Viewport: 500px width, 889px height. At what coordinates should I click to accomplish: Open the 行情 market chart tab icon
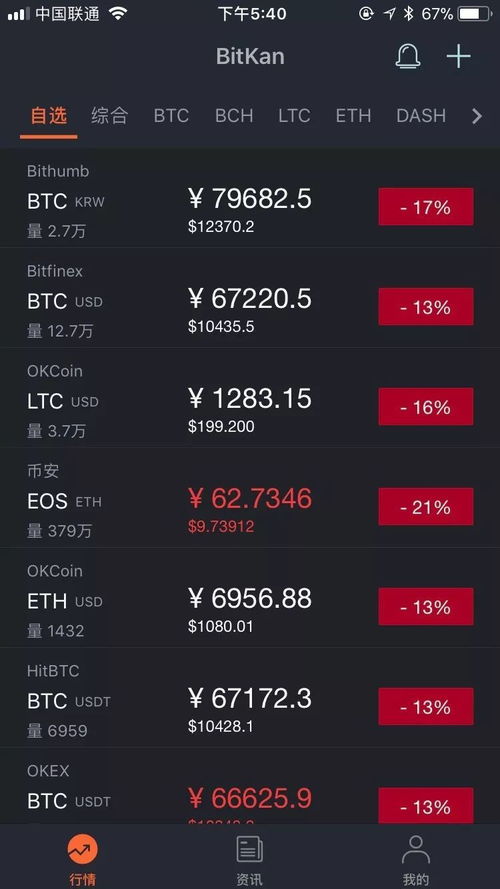83,849
